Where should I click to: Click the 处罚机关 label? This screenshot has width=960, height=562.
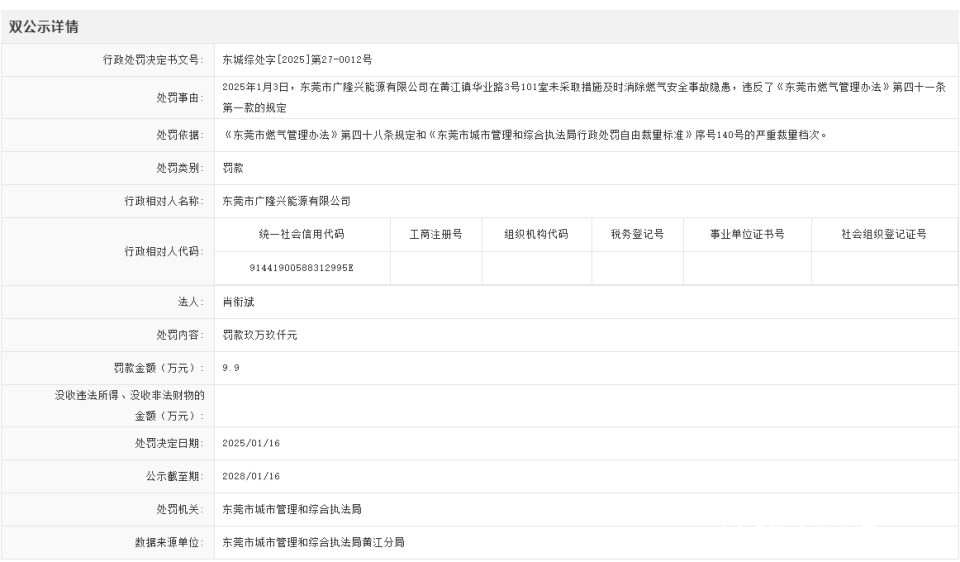coord(180,510)
